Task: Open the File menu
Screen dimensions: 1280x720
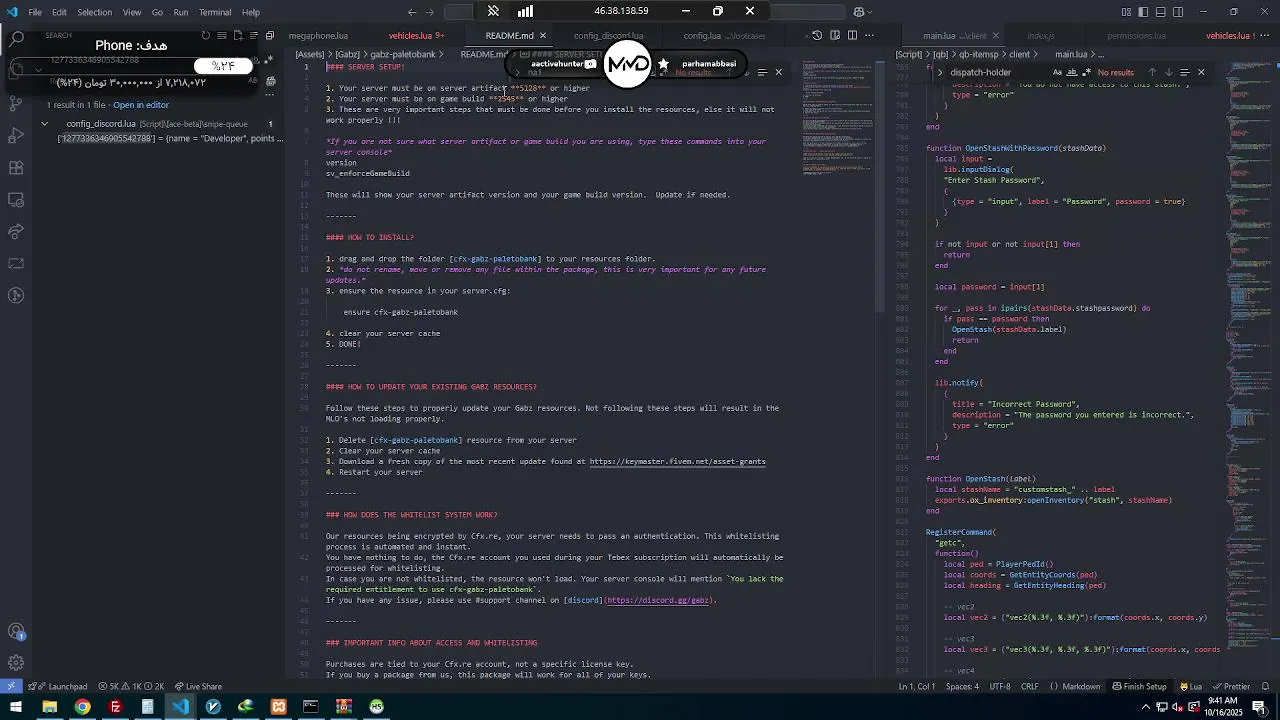Action: coord(35,12)
